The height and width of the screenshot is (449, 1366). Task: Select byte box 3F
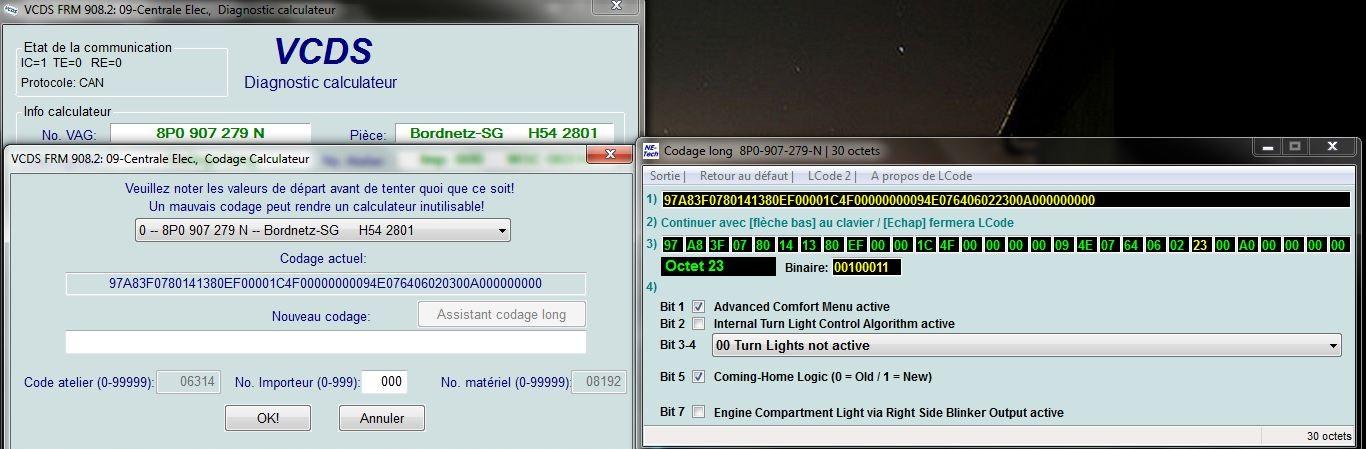[x=718, y=244]
